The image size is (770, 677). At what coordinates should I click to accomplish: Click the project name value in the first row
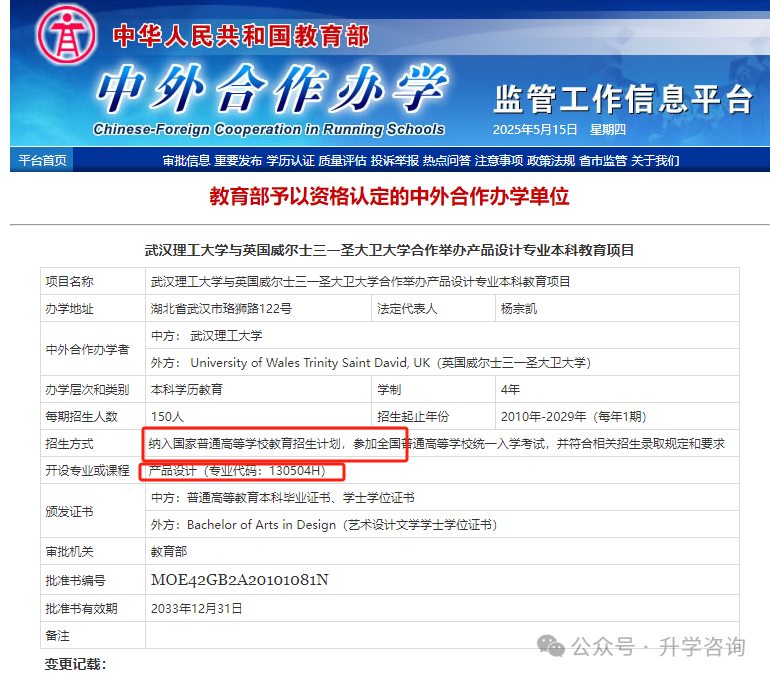point(360,282)
